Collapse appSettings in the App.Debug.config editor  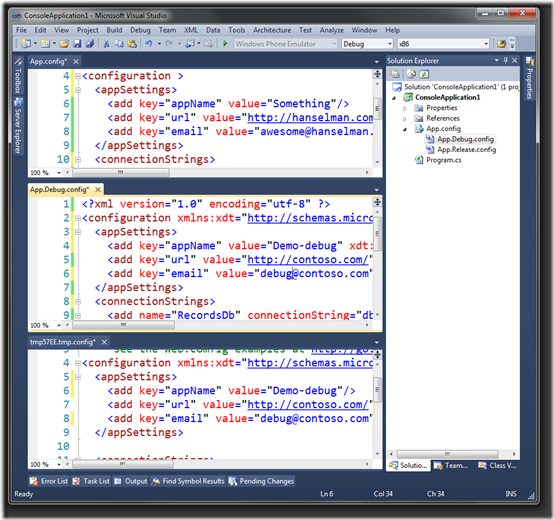click(x=78, y=232)
